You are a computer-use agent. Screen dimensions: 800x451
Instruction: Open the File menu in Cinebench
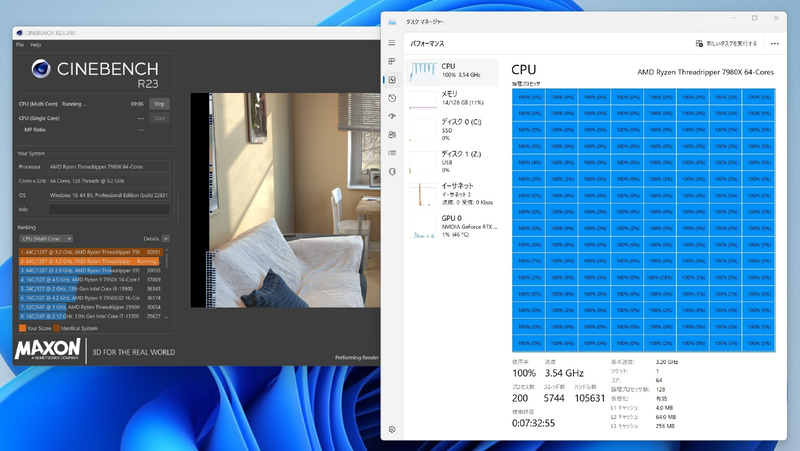pos(20,45)
